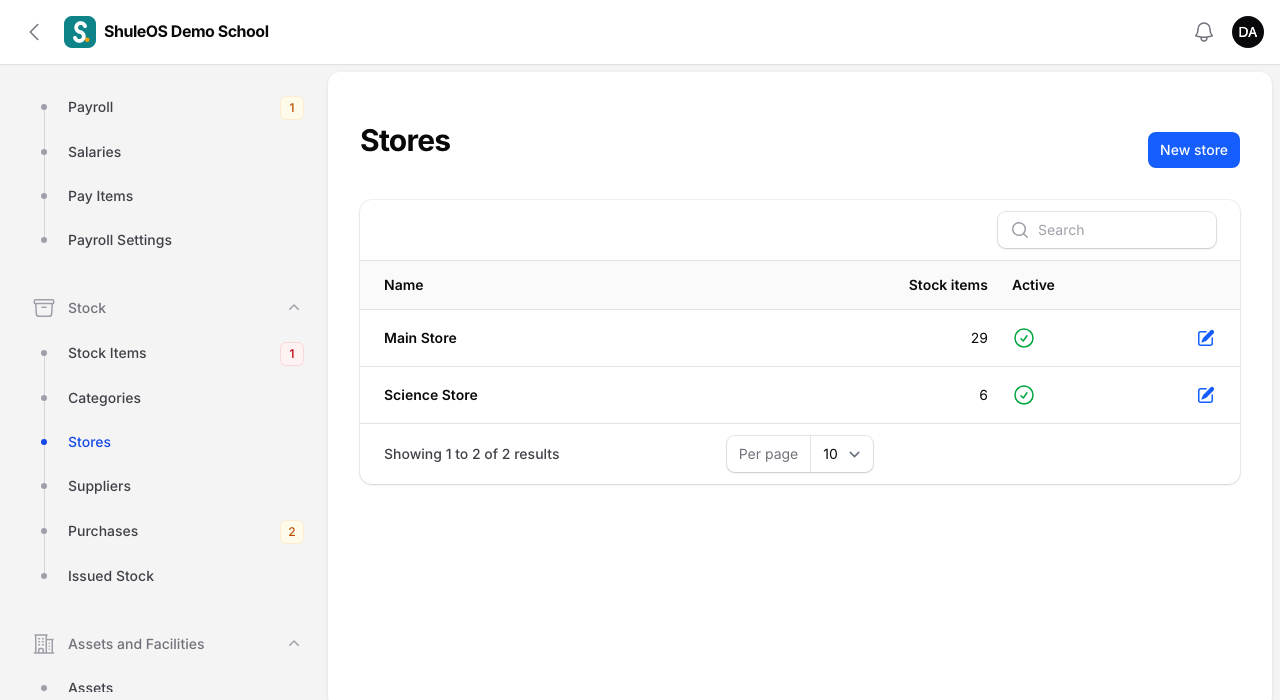The width and height of the screenshot is (1280, 700).
Task: Click the Stores page heading
Action: 405,140
